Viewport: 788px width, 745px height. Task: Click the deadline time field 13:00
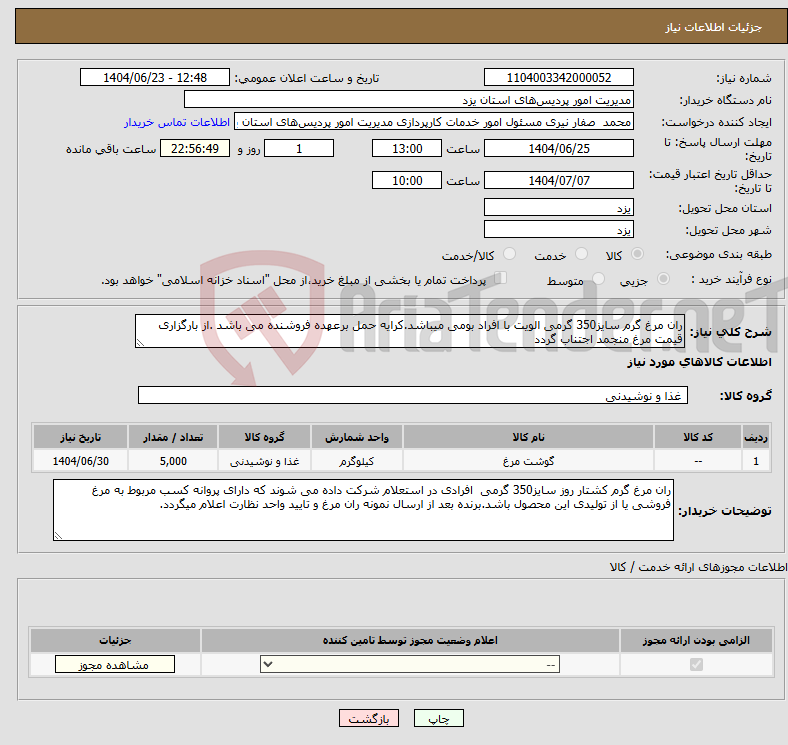click(407, 148)
